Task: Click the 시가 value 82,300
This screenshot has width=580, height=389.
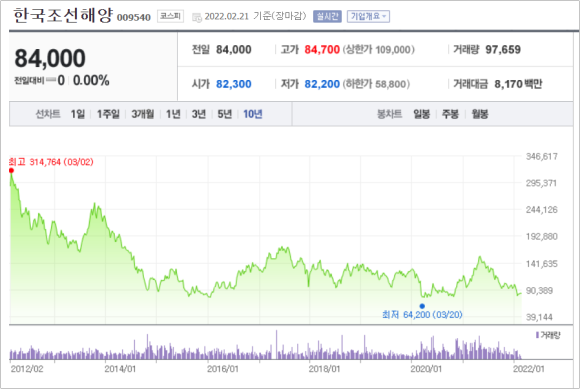Action: (233, 84)
